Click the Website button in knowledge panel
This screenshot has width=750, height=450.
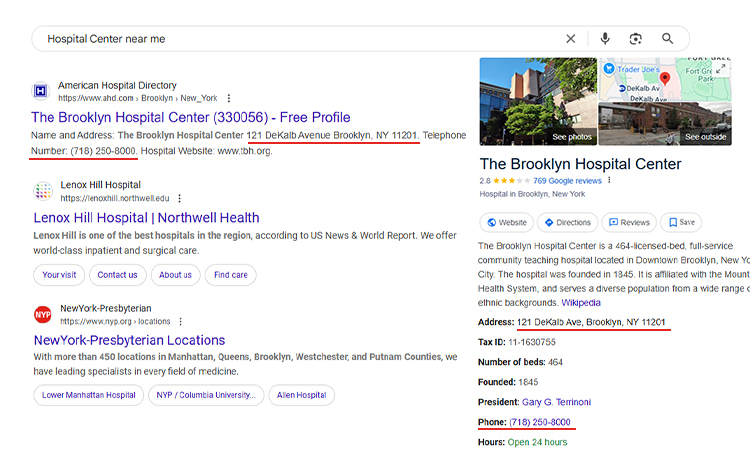pyautogui.click(x=507, y=222)
